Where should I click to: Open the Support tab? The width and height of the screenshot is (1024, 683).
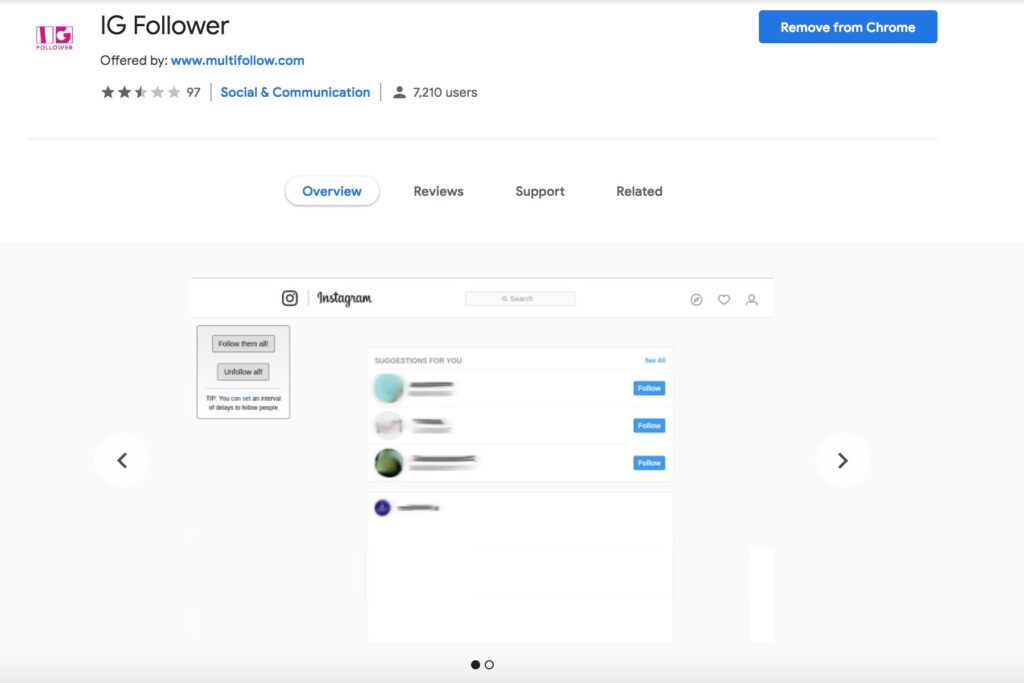[x=539, y=191]
